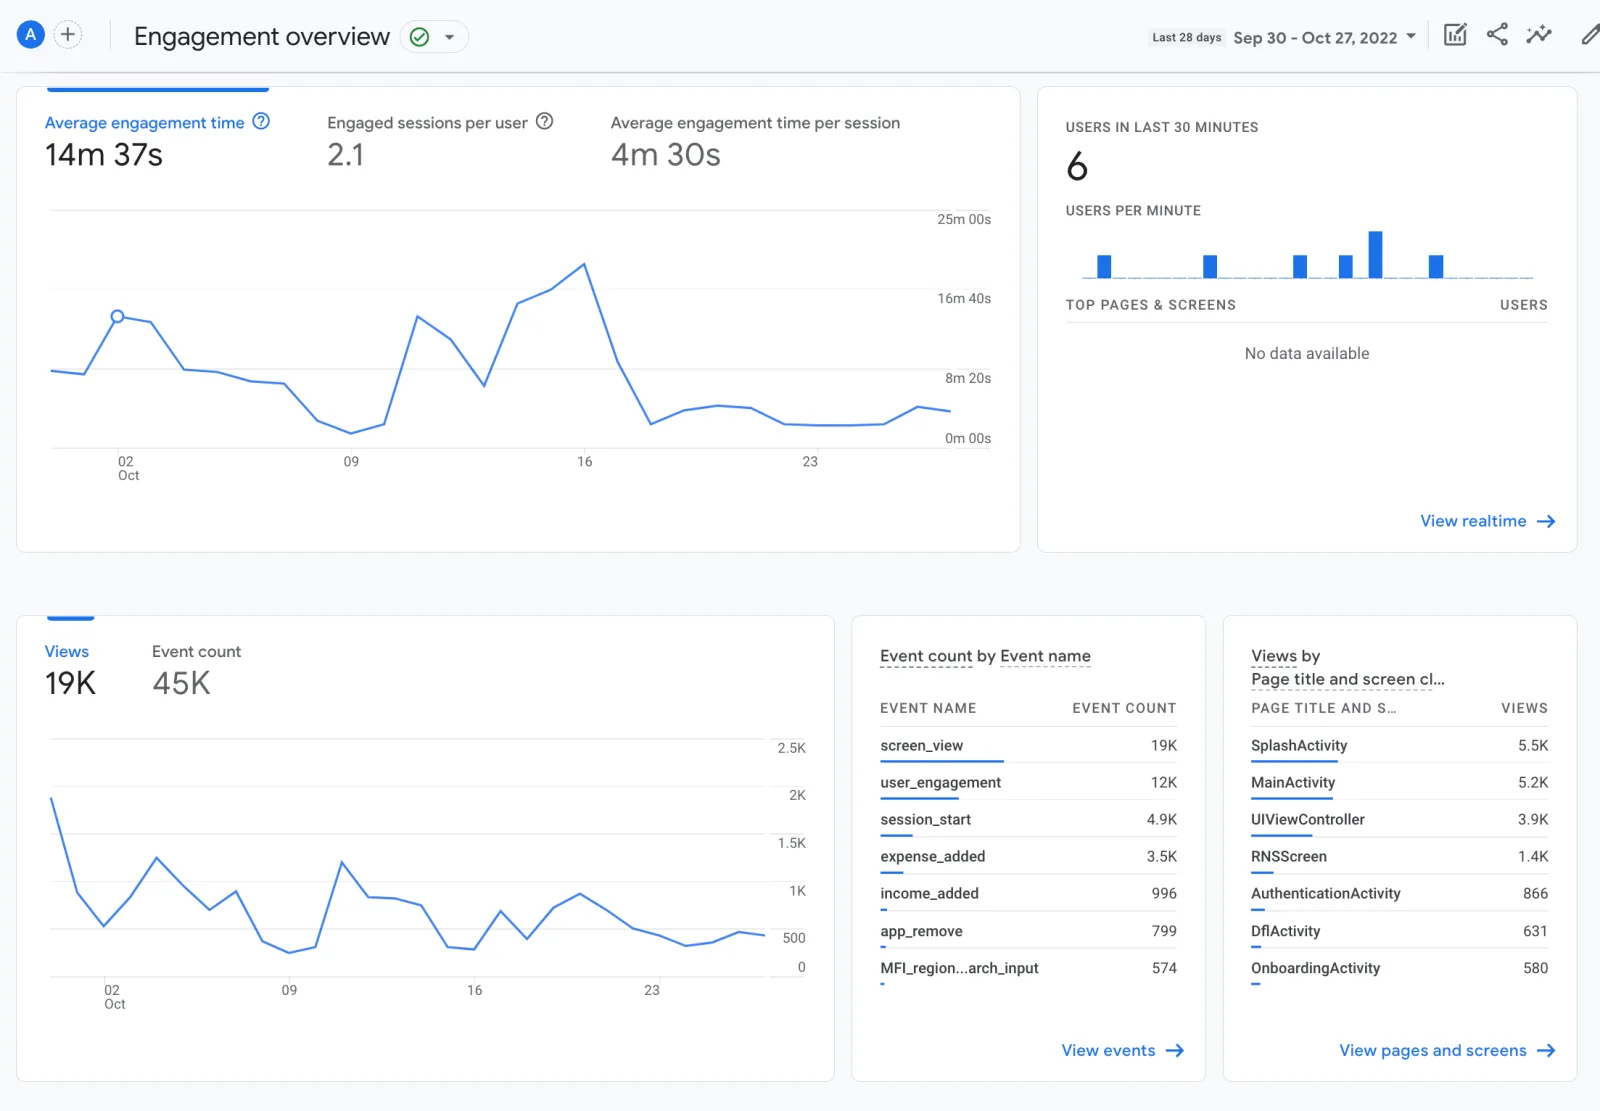Screen dimensions: 1600x1111
Task: Click the user_engagement event row
Action: pyautogui.click(x=1028, y=783)
